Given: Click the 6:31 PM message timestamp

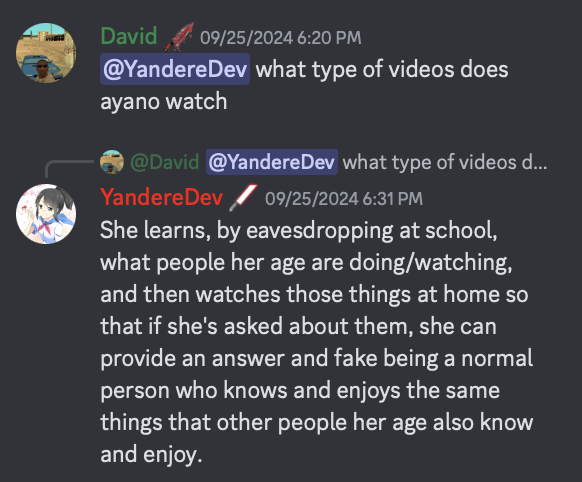Looking at the screenshot, I should [344, 199].
